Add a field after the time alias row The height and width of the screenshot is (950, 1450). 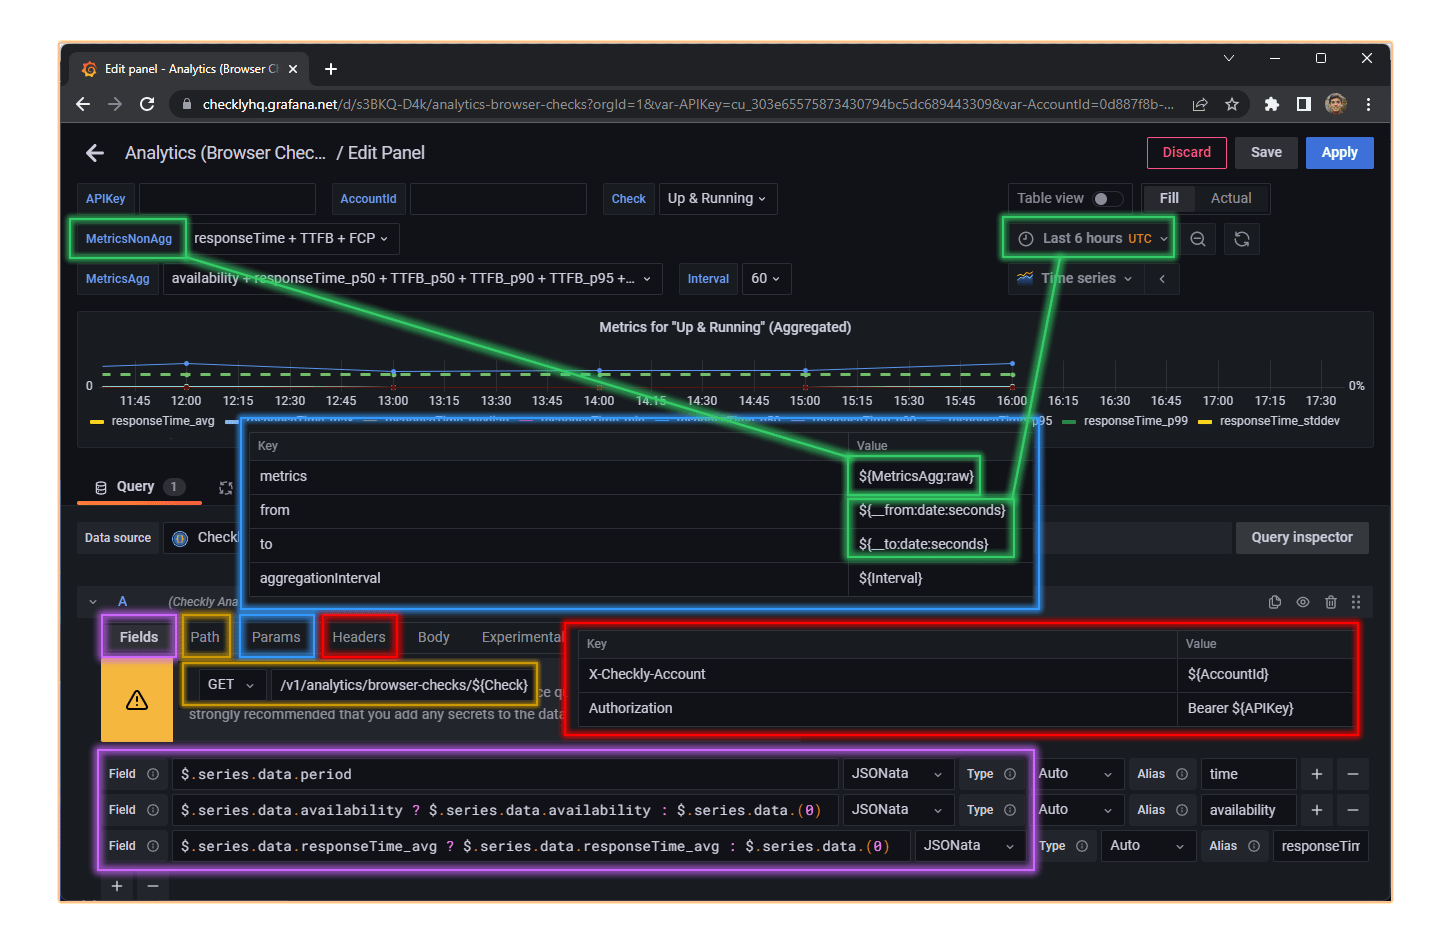point(1317,774)
